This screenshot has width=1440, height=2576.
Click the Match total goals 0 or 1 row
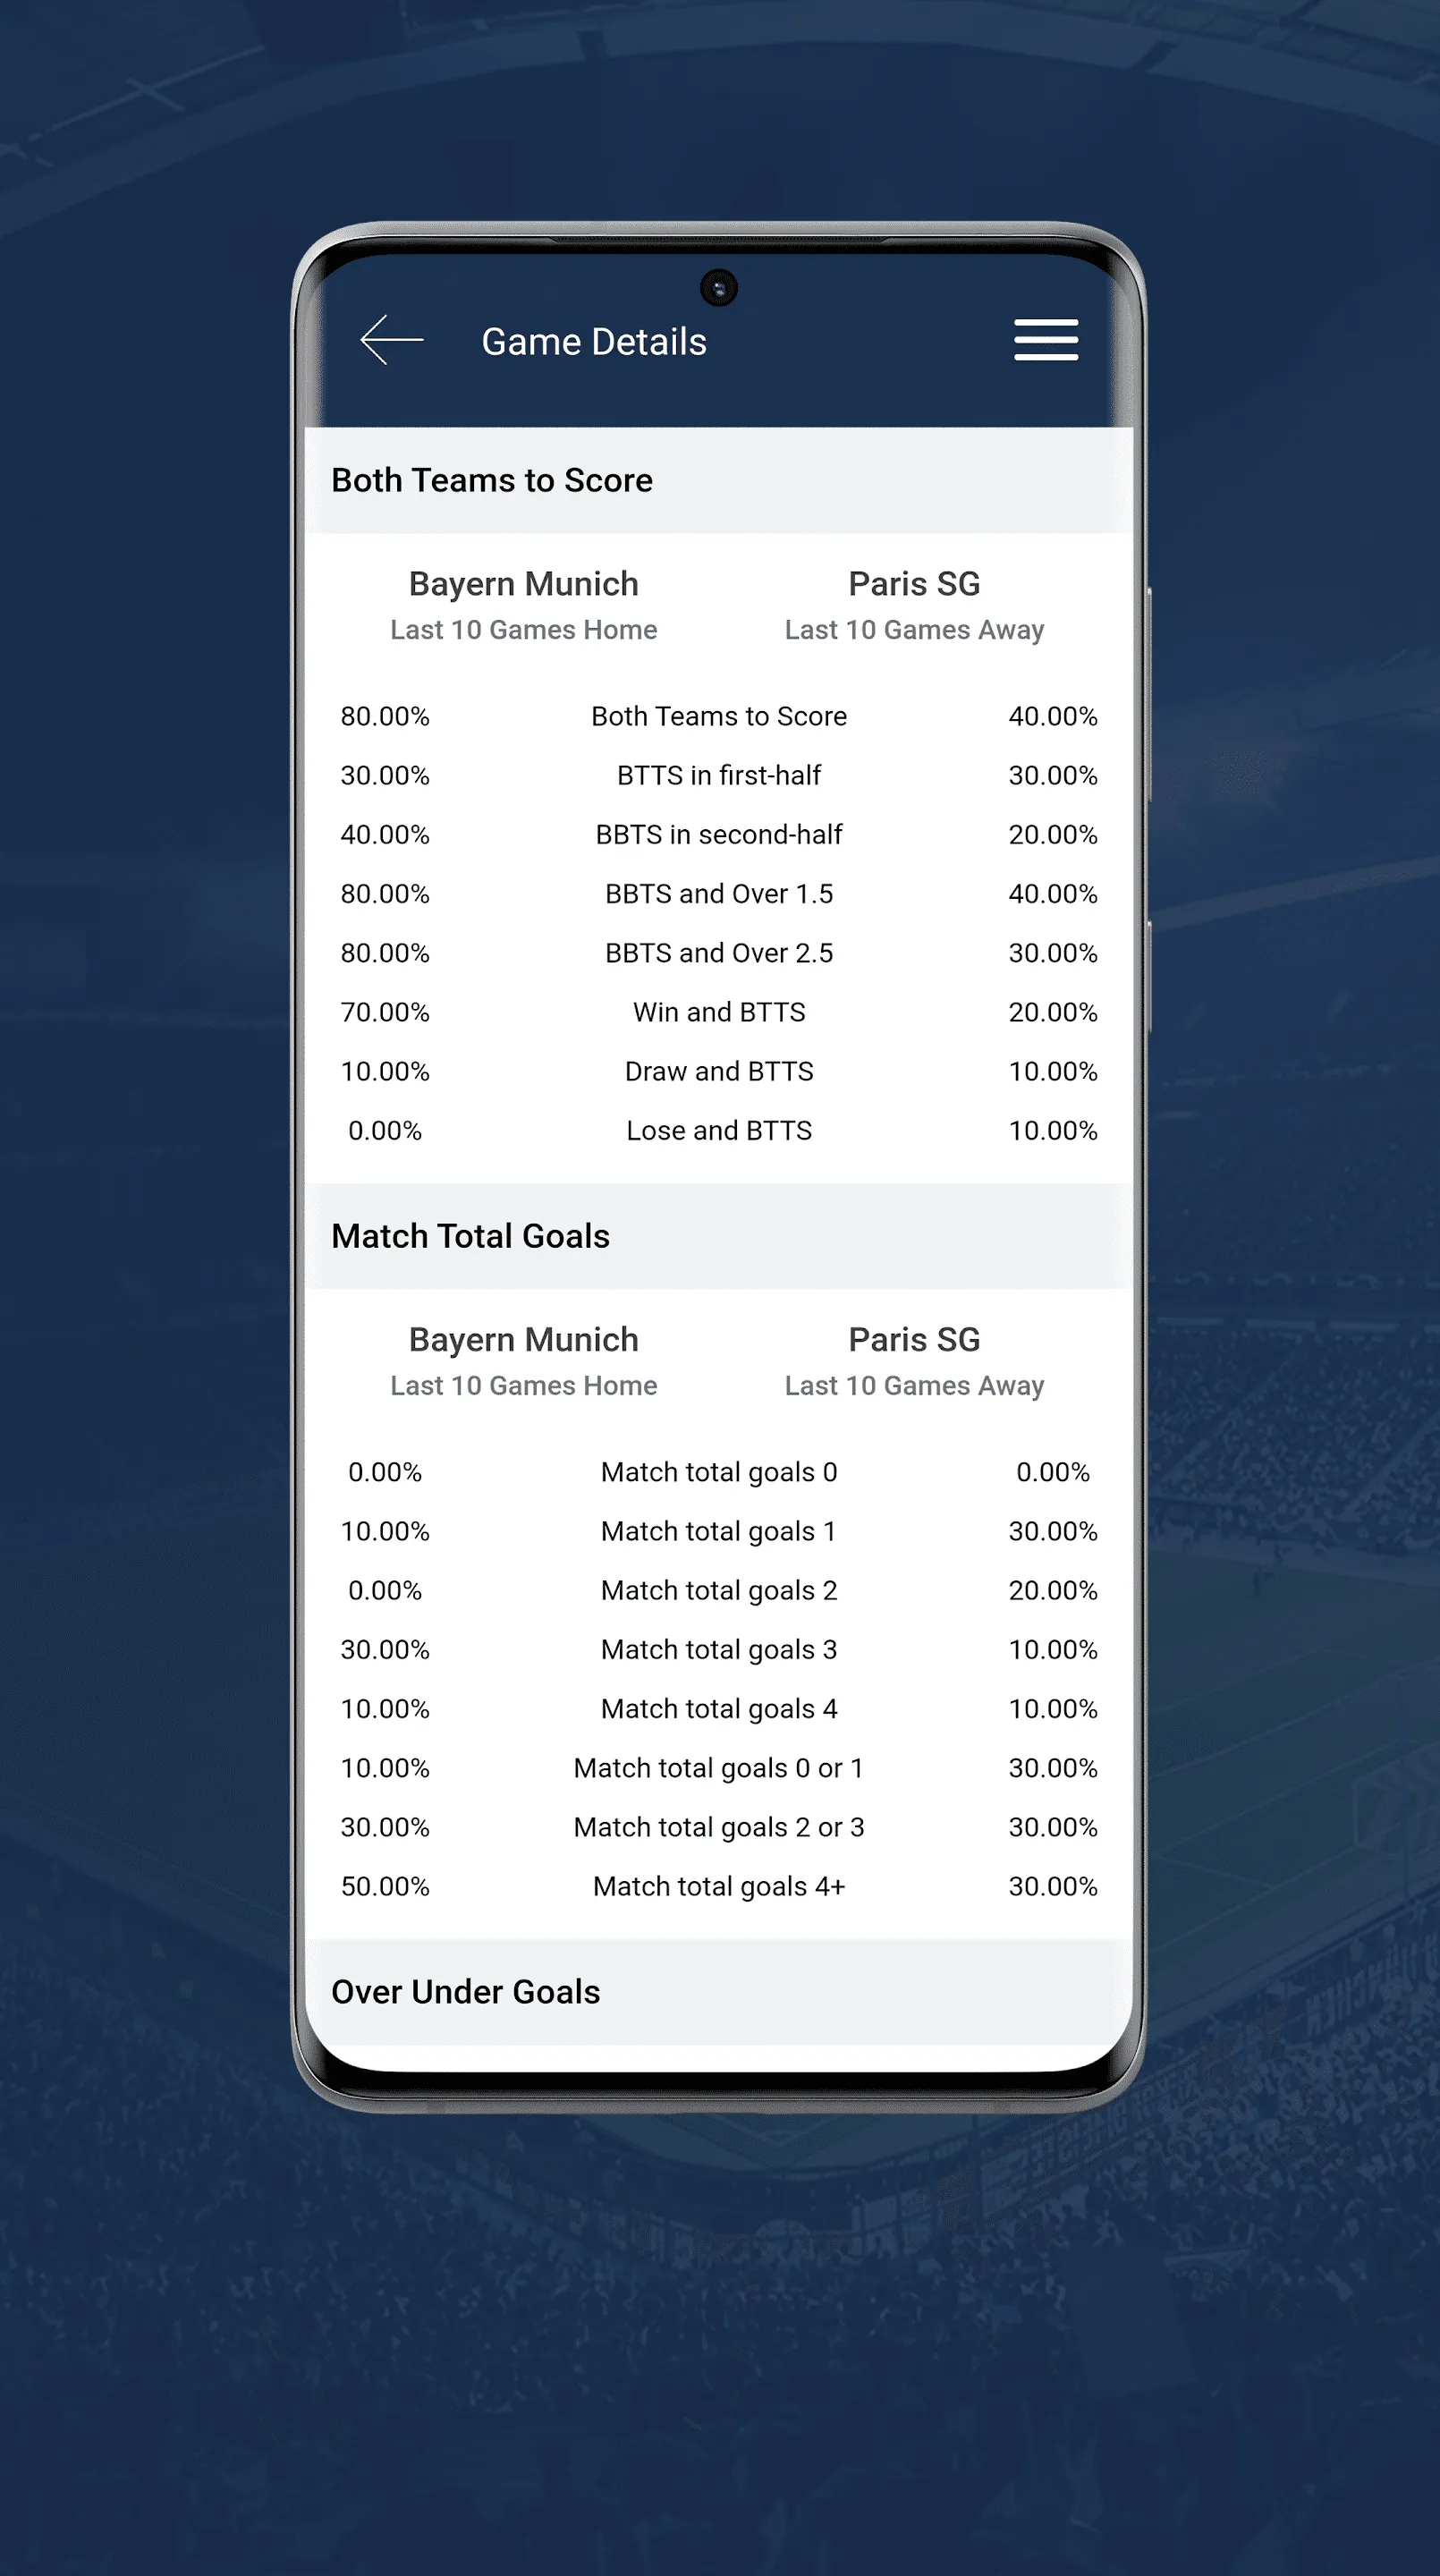coord(719,1768)
